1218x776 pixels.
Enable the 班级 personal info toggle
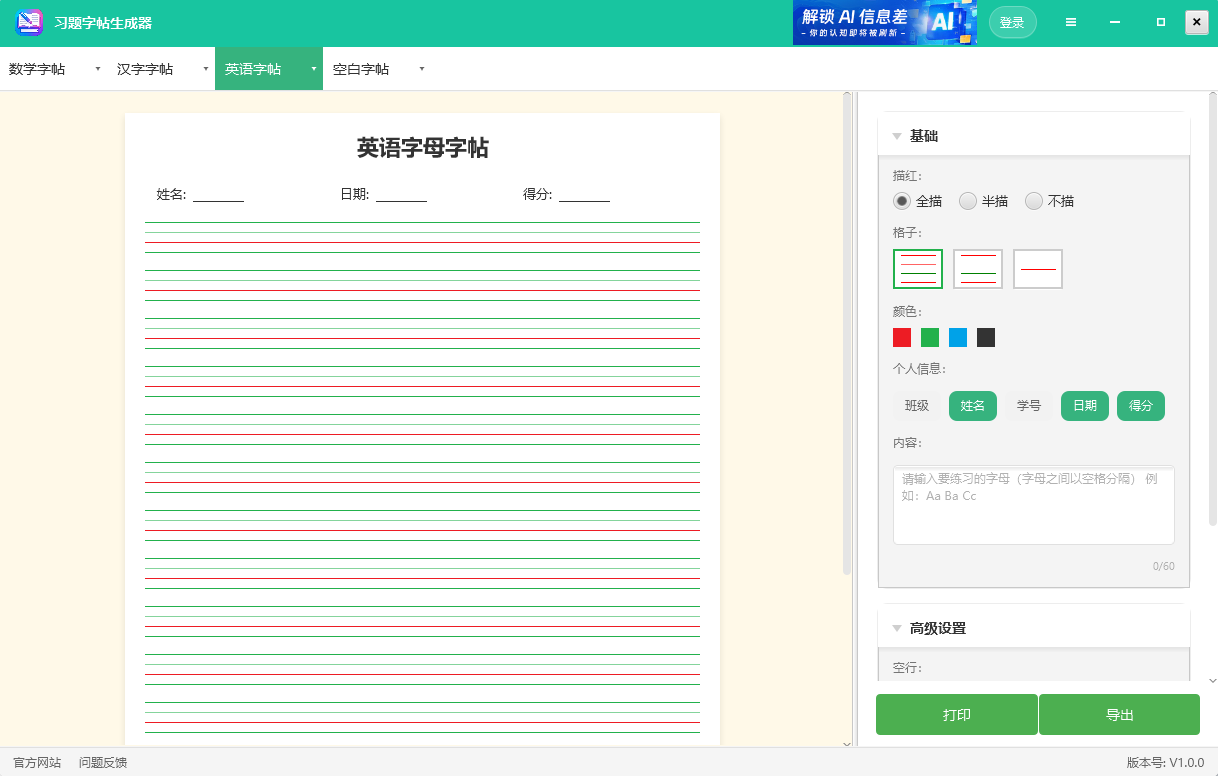click(915, 405)
